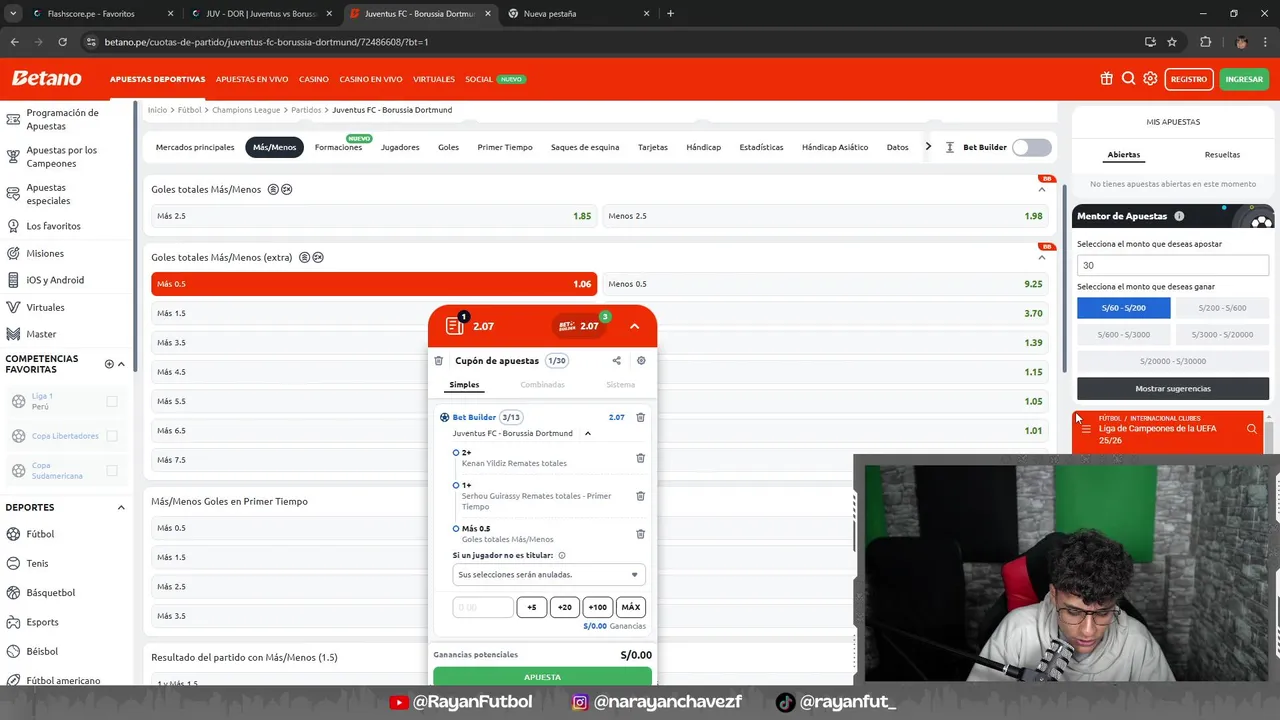This screenshot has width=1280, height=720.
Task: Remove Serhou Guirassy Remates totales selection
Action: [x=640, y=496]
